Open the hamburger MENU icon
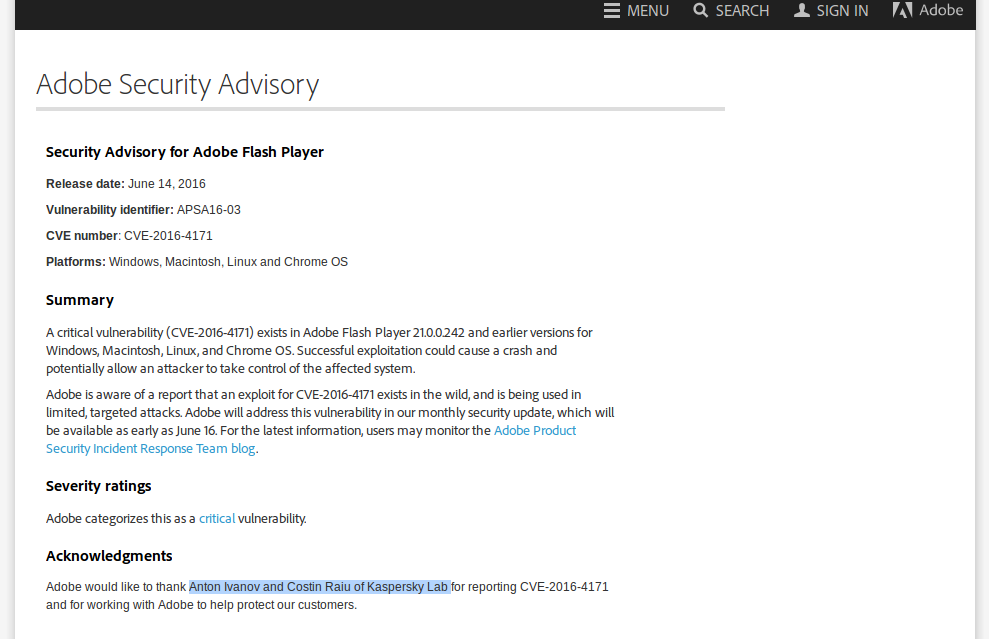Screen dimensions: 989x639 tap(611, 11)
